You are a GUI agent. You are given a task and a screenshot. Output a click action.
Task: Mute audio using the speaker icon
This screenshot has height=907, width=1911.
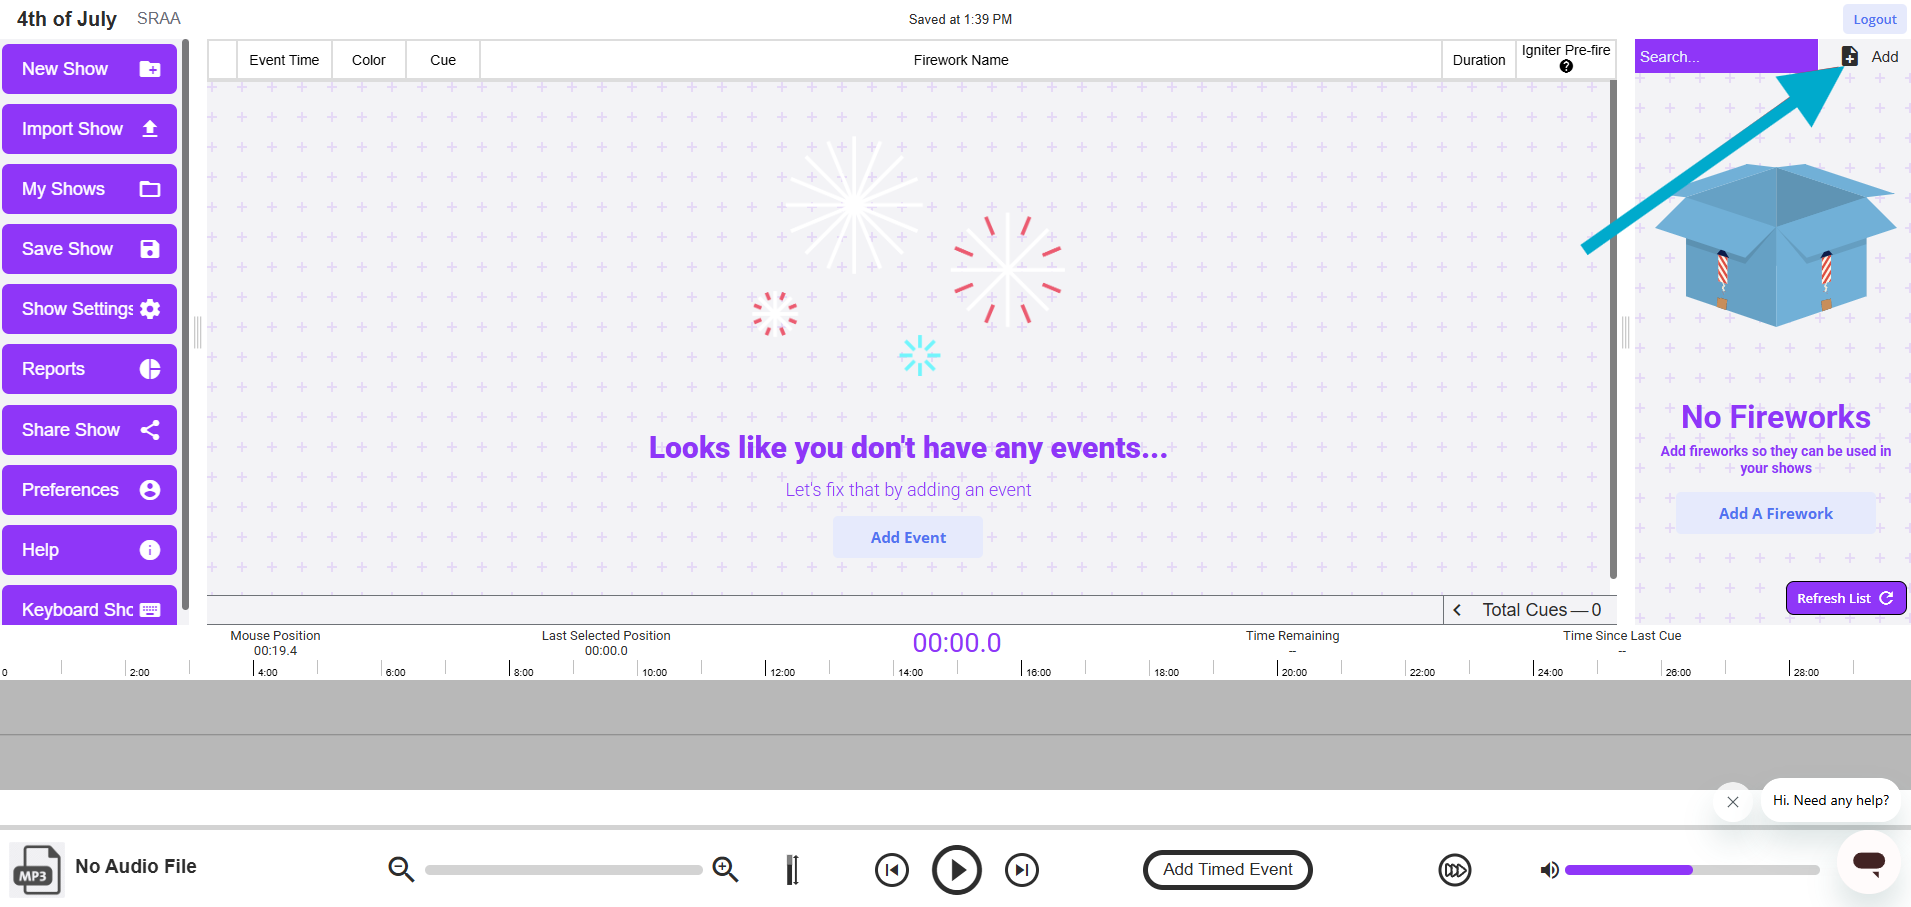tap(1549, 869)
